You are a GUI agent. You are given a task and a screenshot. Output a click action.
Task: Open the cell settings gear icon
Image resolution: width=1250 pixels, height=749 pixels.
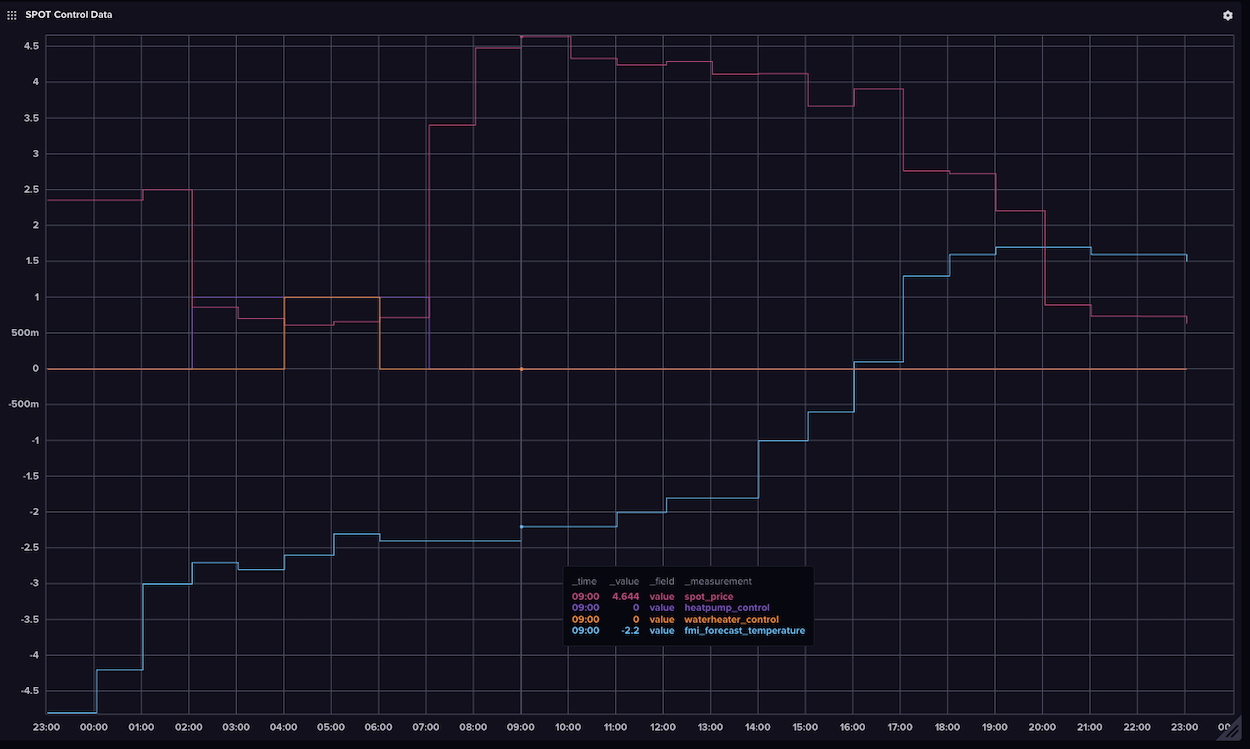click(1228, 15)
